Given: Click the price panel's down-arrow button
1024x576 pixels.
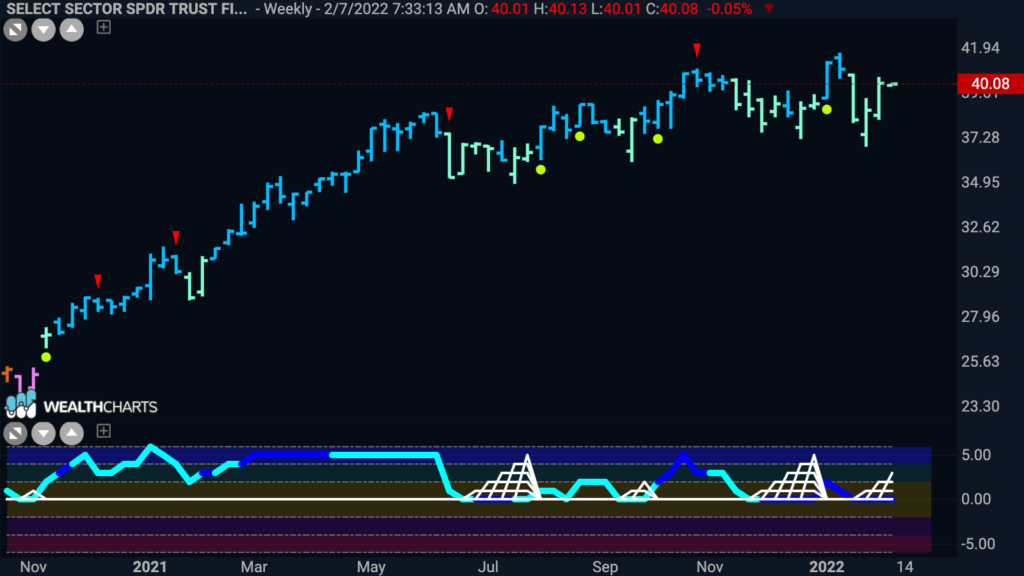Looking at the screenshot, I should (43, 29).
